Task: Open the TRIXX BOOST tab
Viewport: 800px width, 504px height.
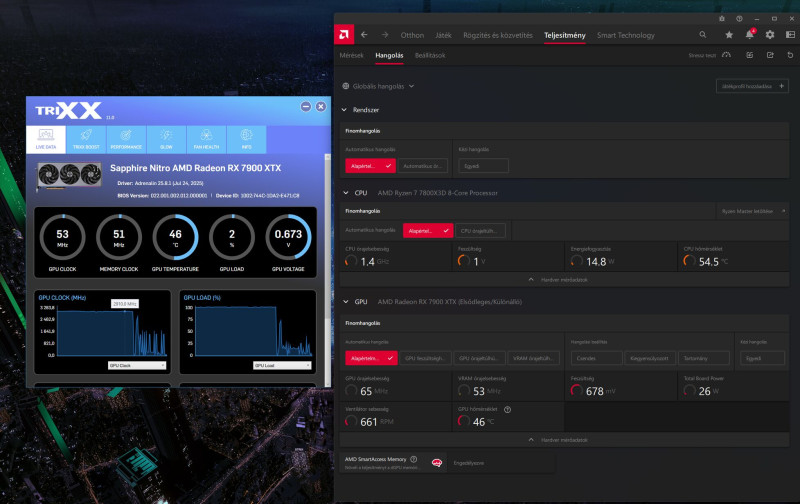Action: [x=86, y=139]
